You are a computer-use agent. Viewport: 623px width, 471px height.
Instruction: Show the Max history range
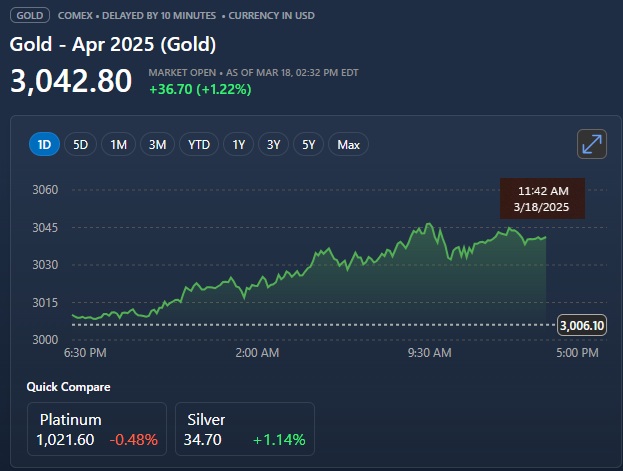(x=348, y=145)
